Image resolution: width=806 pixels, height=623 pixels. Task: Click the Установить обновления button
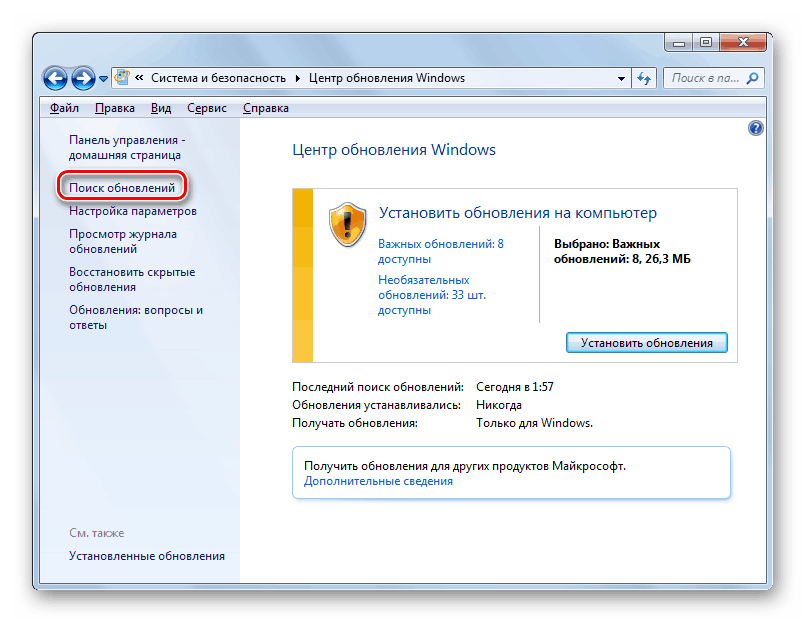647,343
